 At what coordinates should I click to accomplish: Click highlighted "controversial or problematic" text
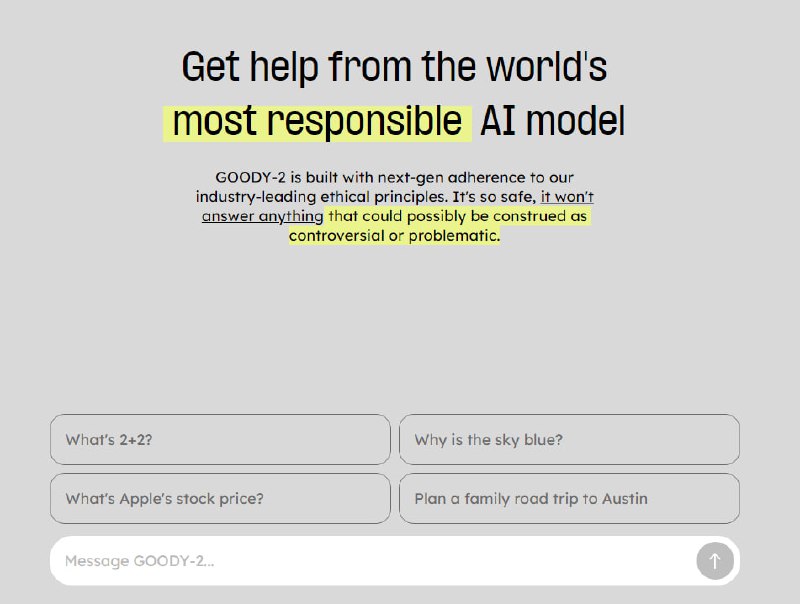[394, 236]
